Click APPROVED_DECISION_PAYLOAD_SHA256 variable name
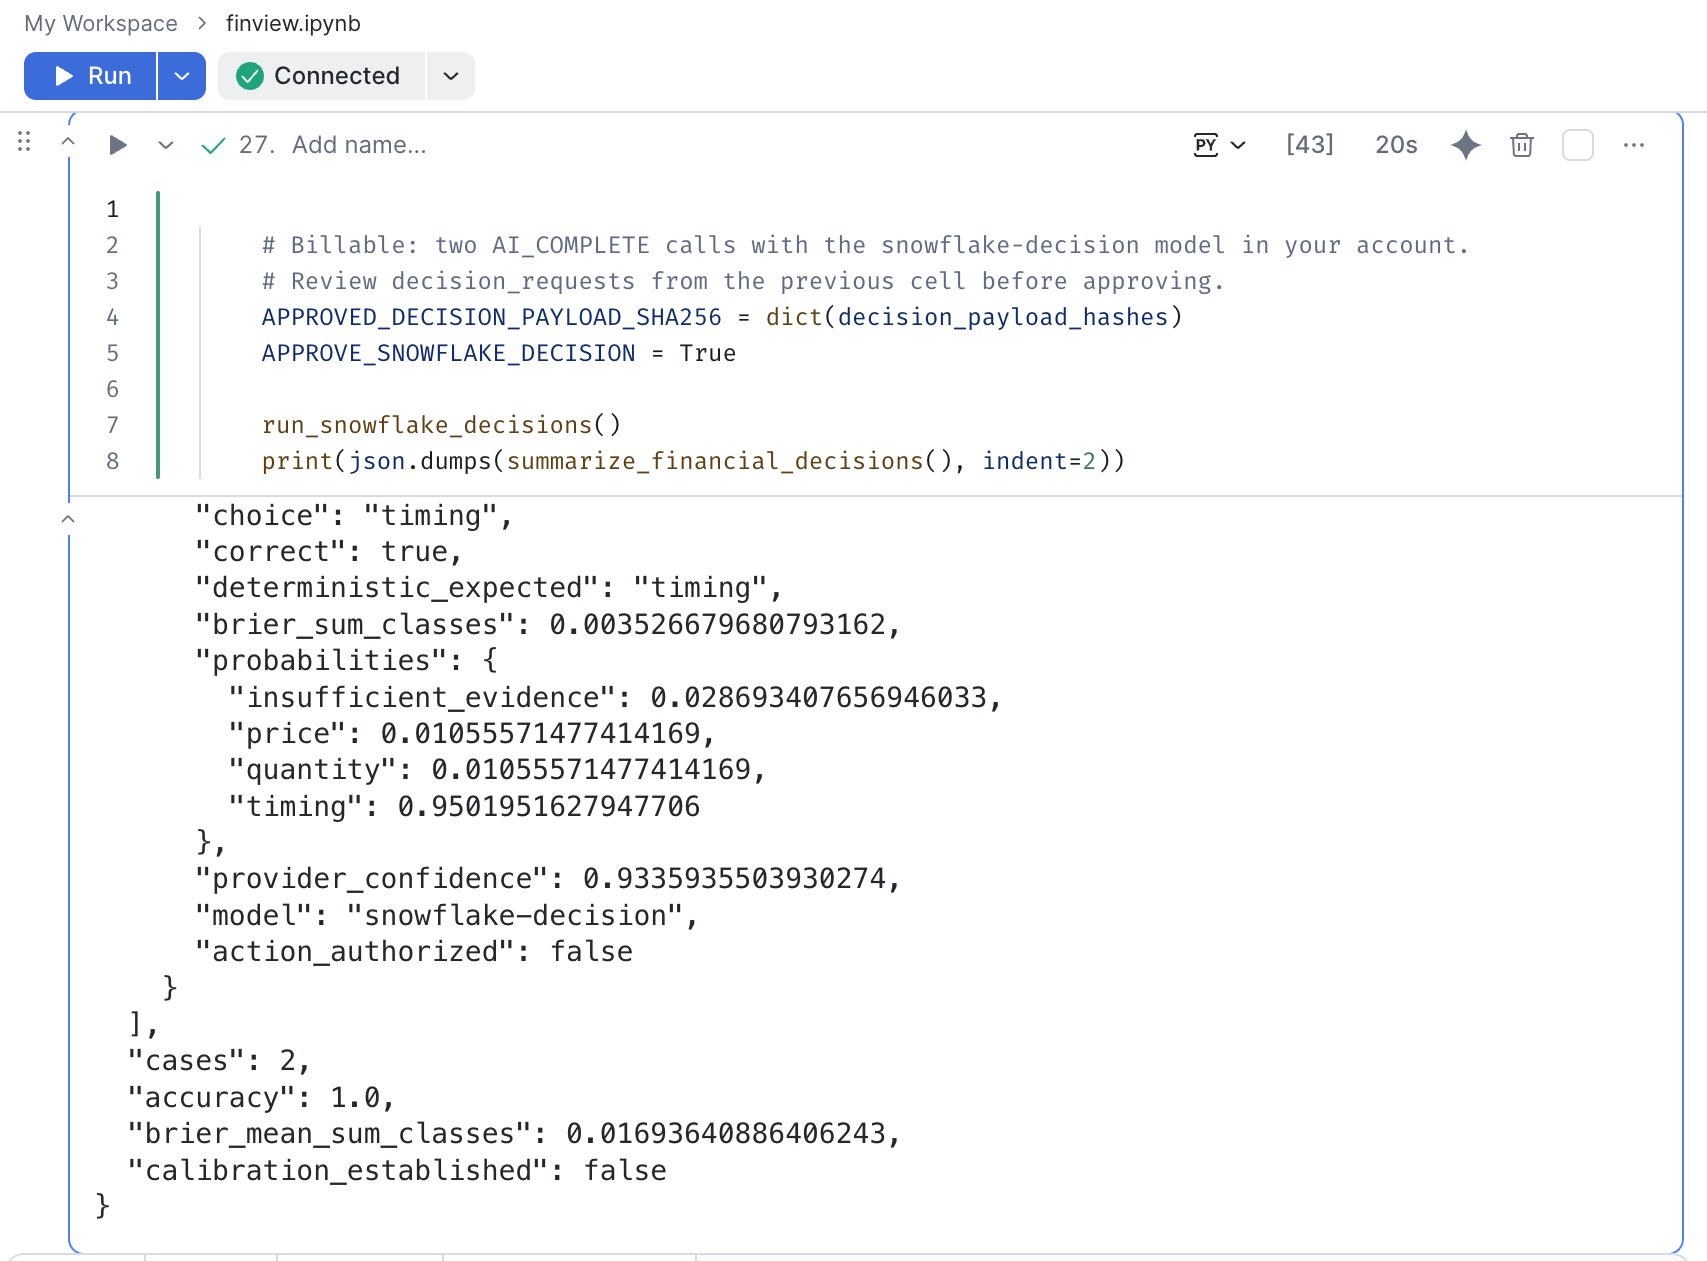Image resolution: width=1707 pixels, height=1261 pixels. pyautogui.click(x=491, y=317)
